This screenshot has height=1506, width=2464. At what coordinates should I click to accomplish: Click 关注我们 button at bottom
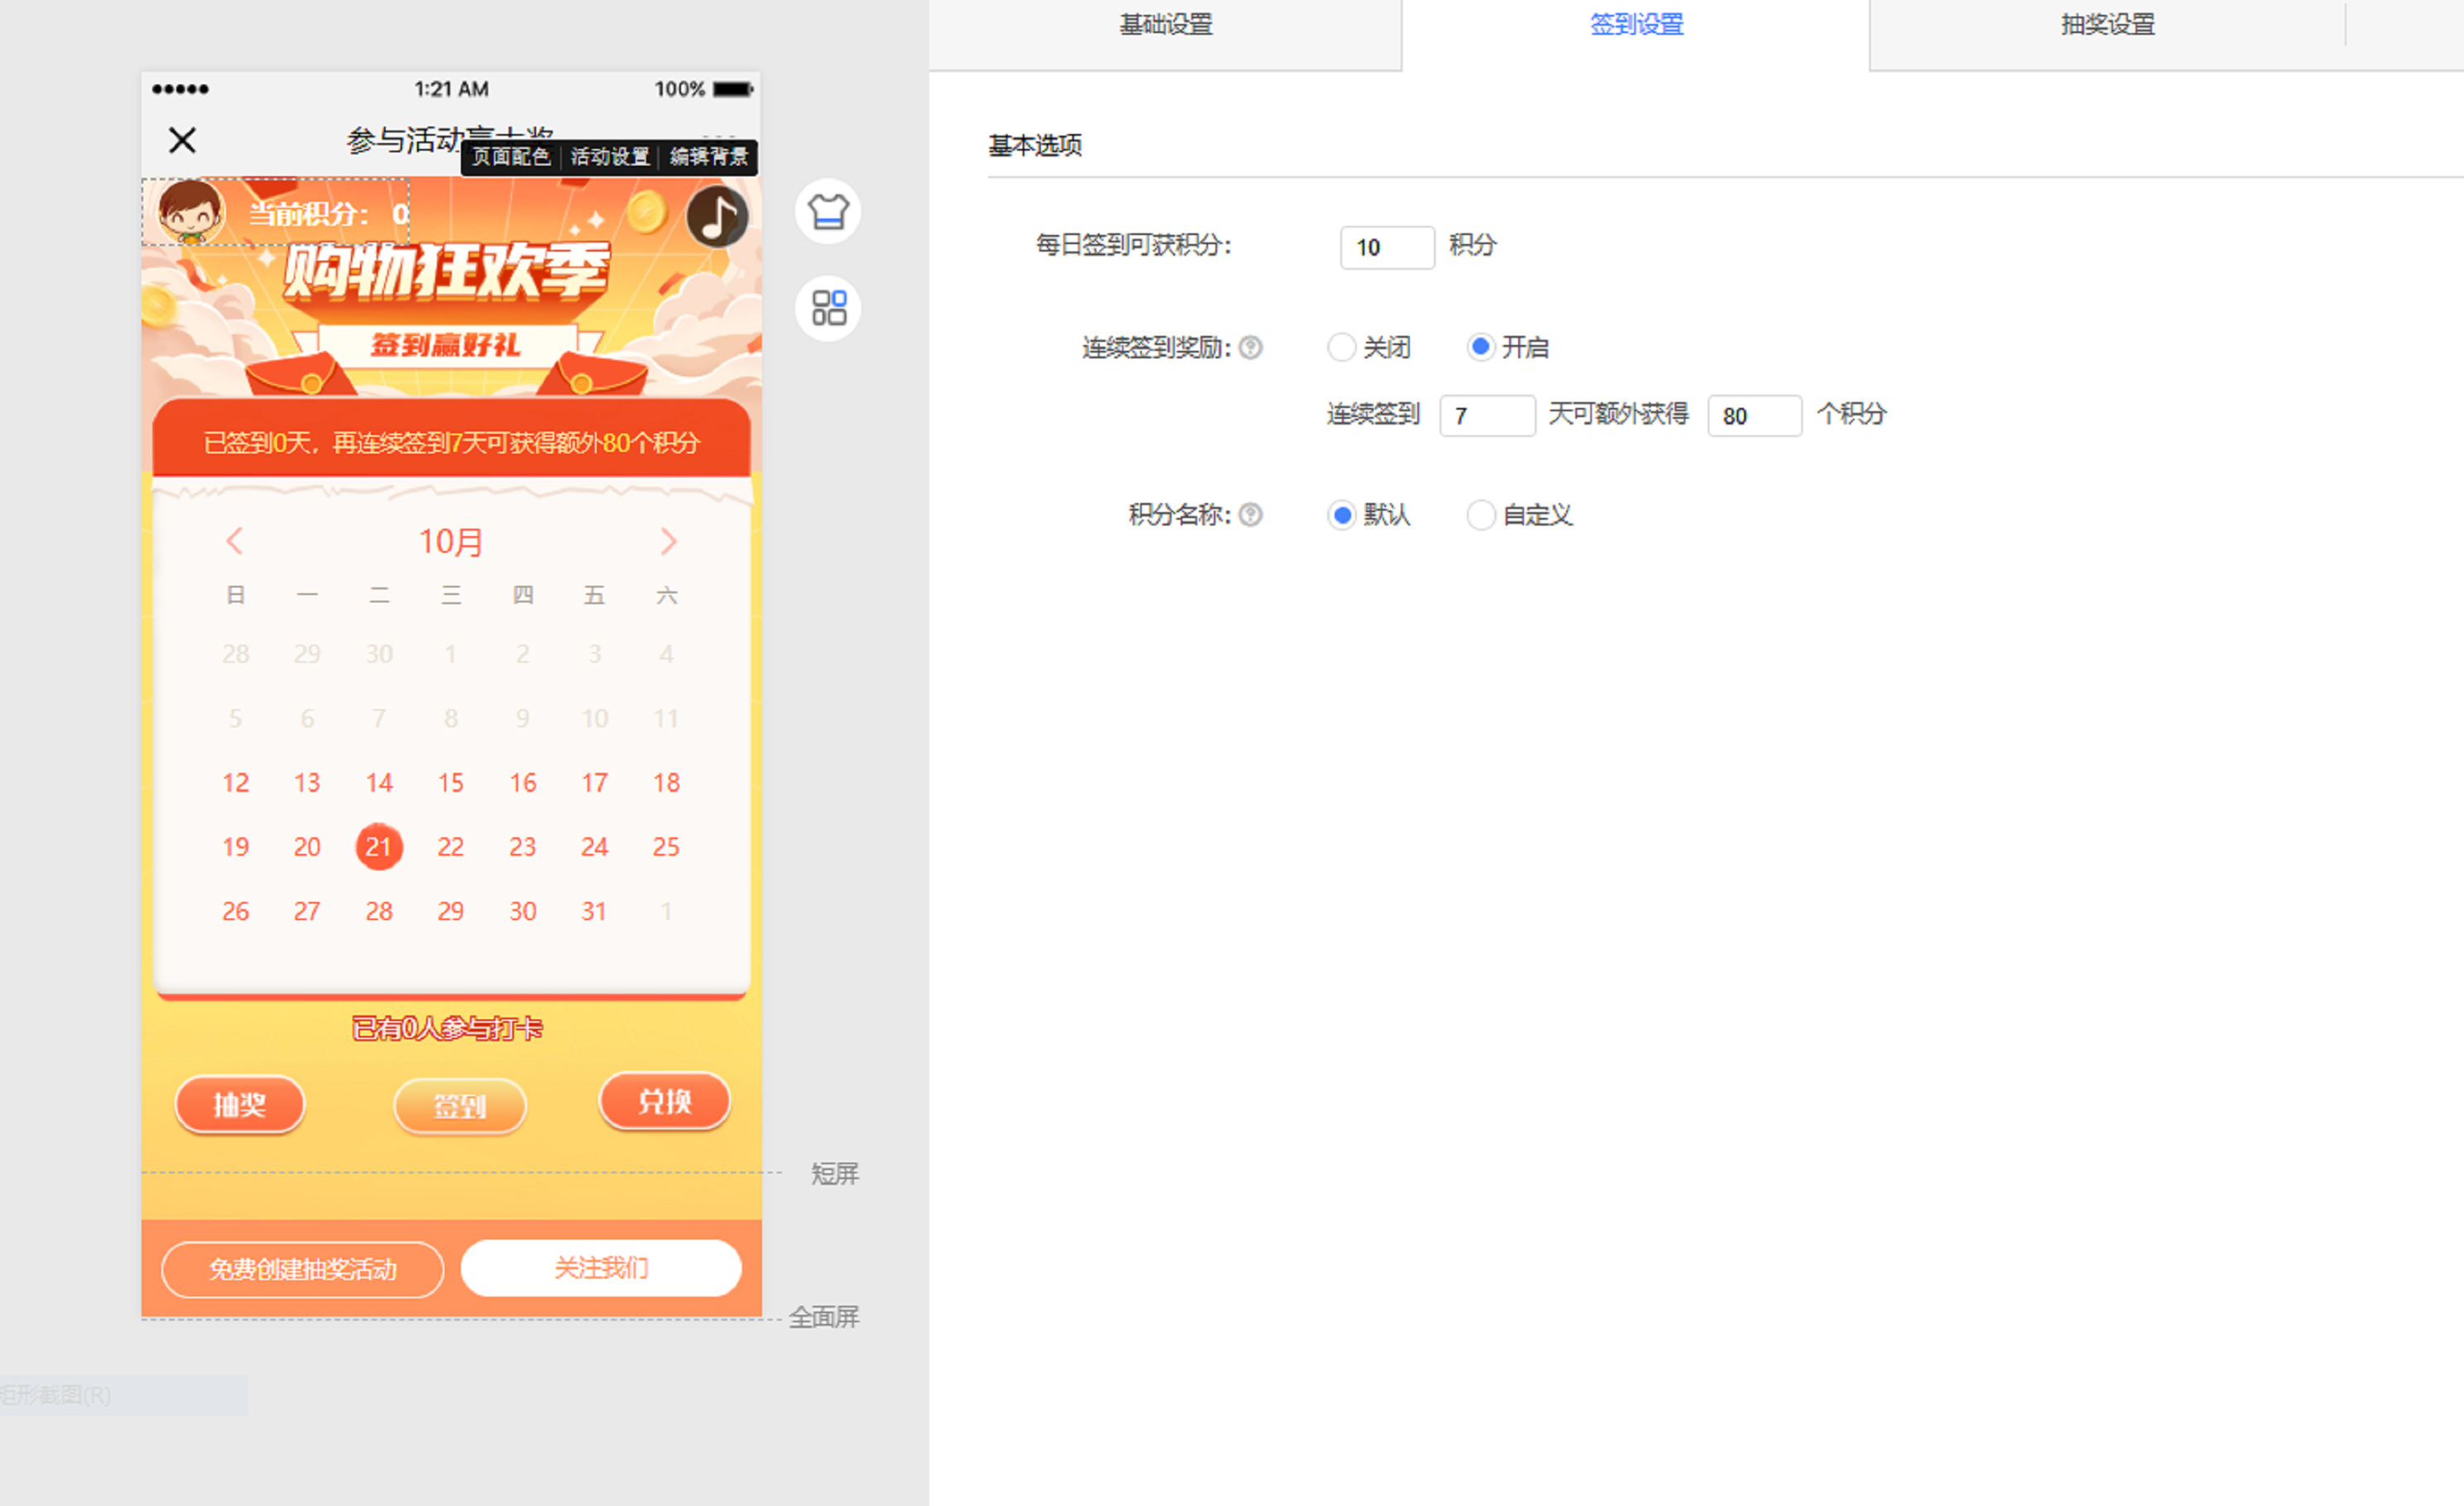(601, 1268)
